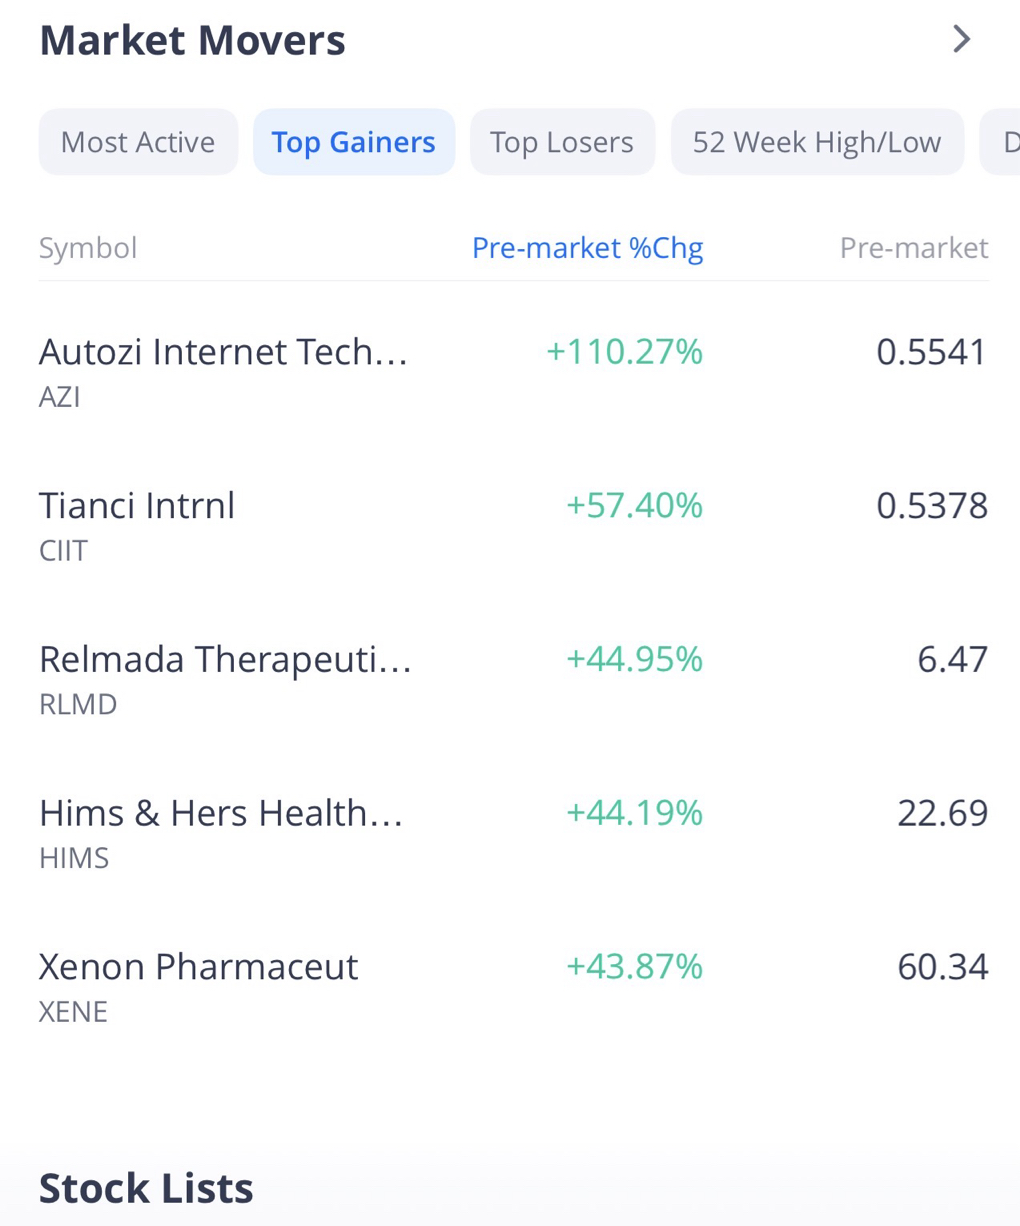The height and width of the screenshot is (1226, 1020).
Task: Switch to Top Losers tab
Action: pyautogui.click(x=562, y=142)
